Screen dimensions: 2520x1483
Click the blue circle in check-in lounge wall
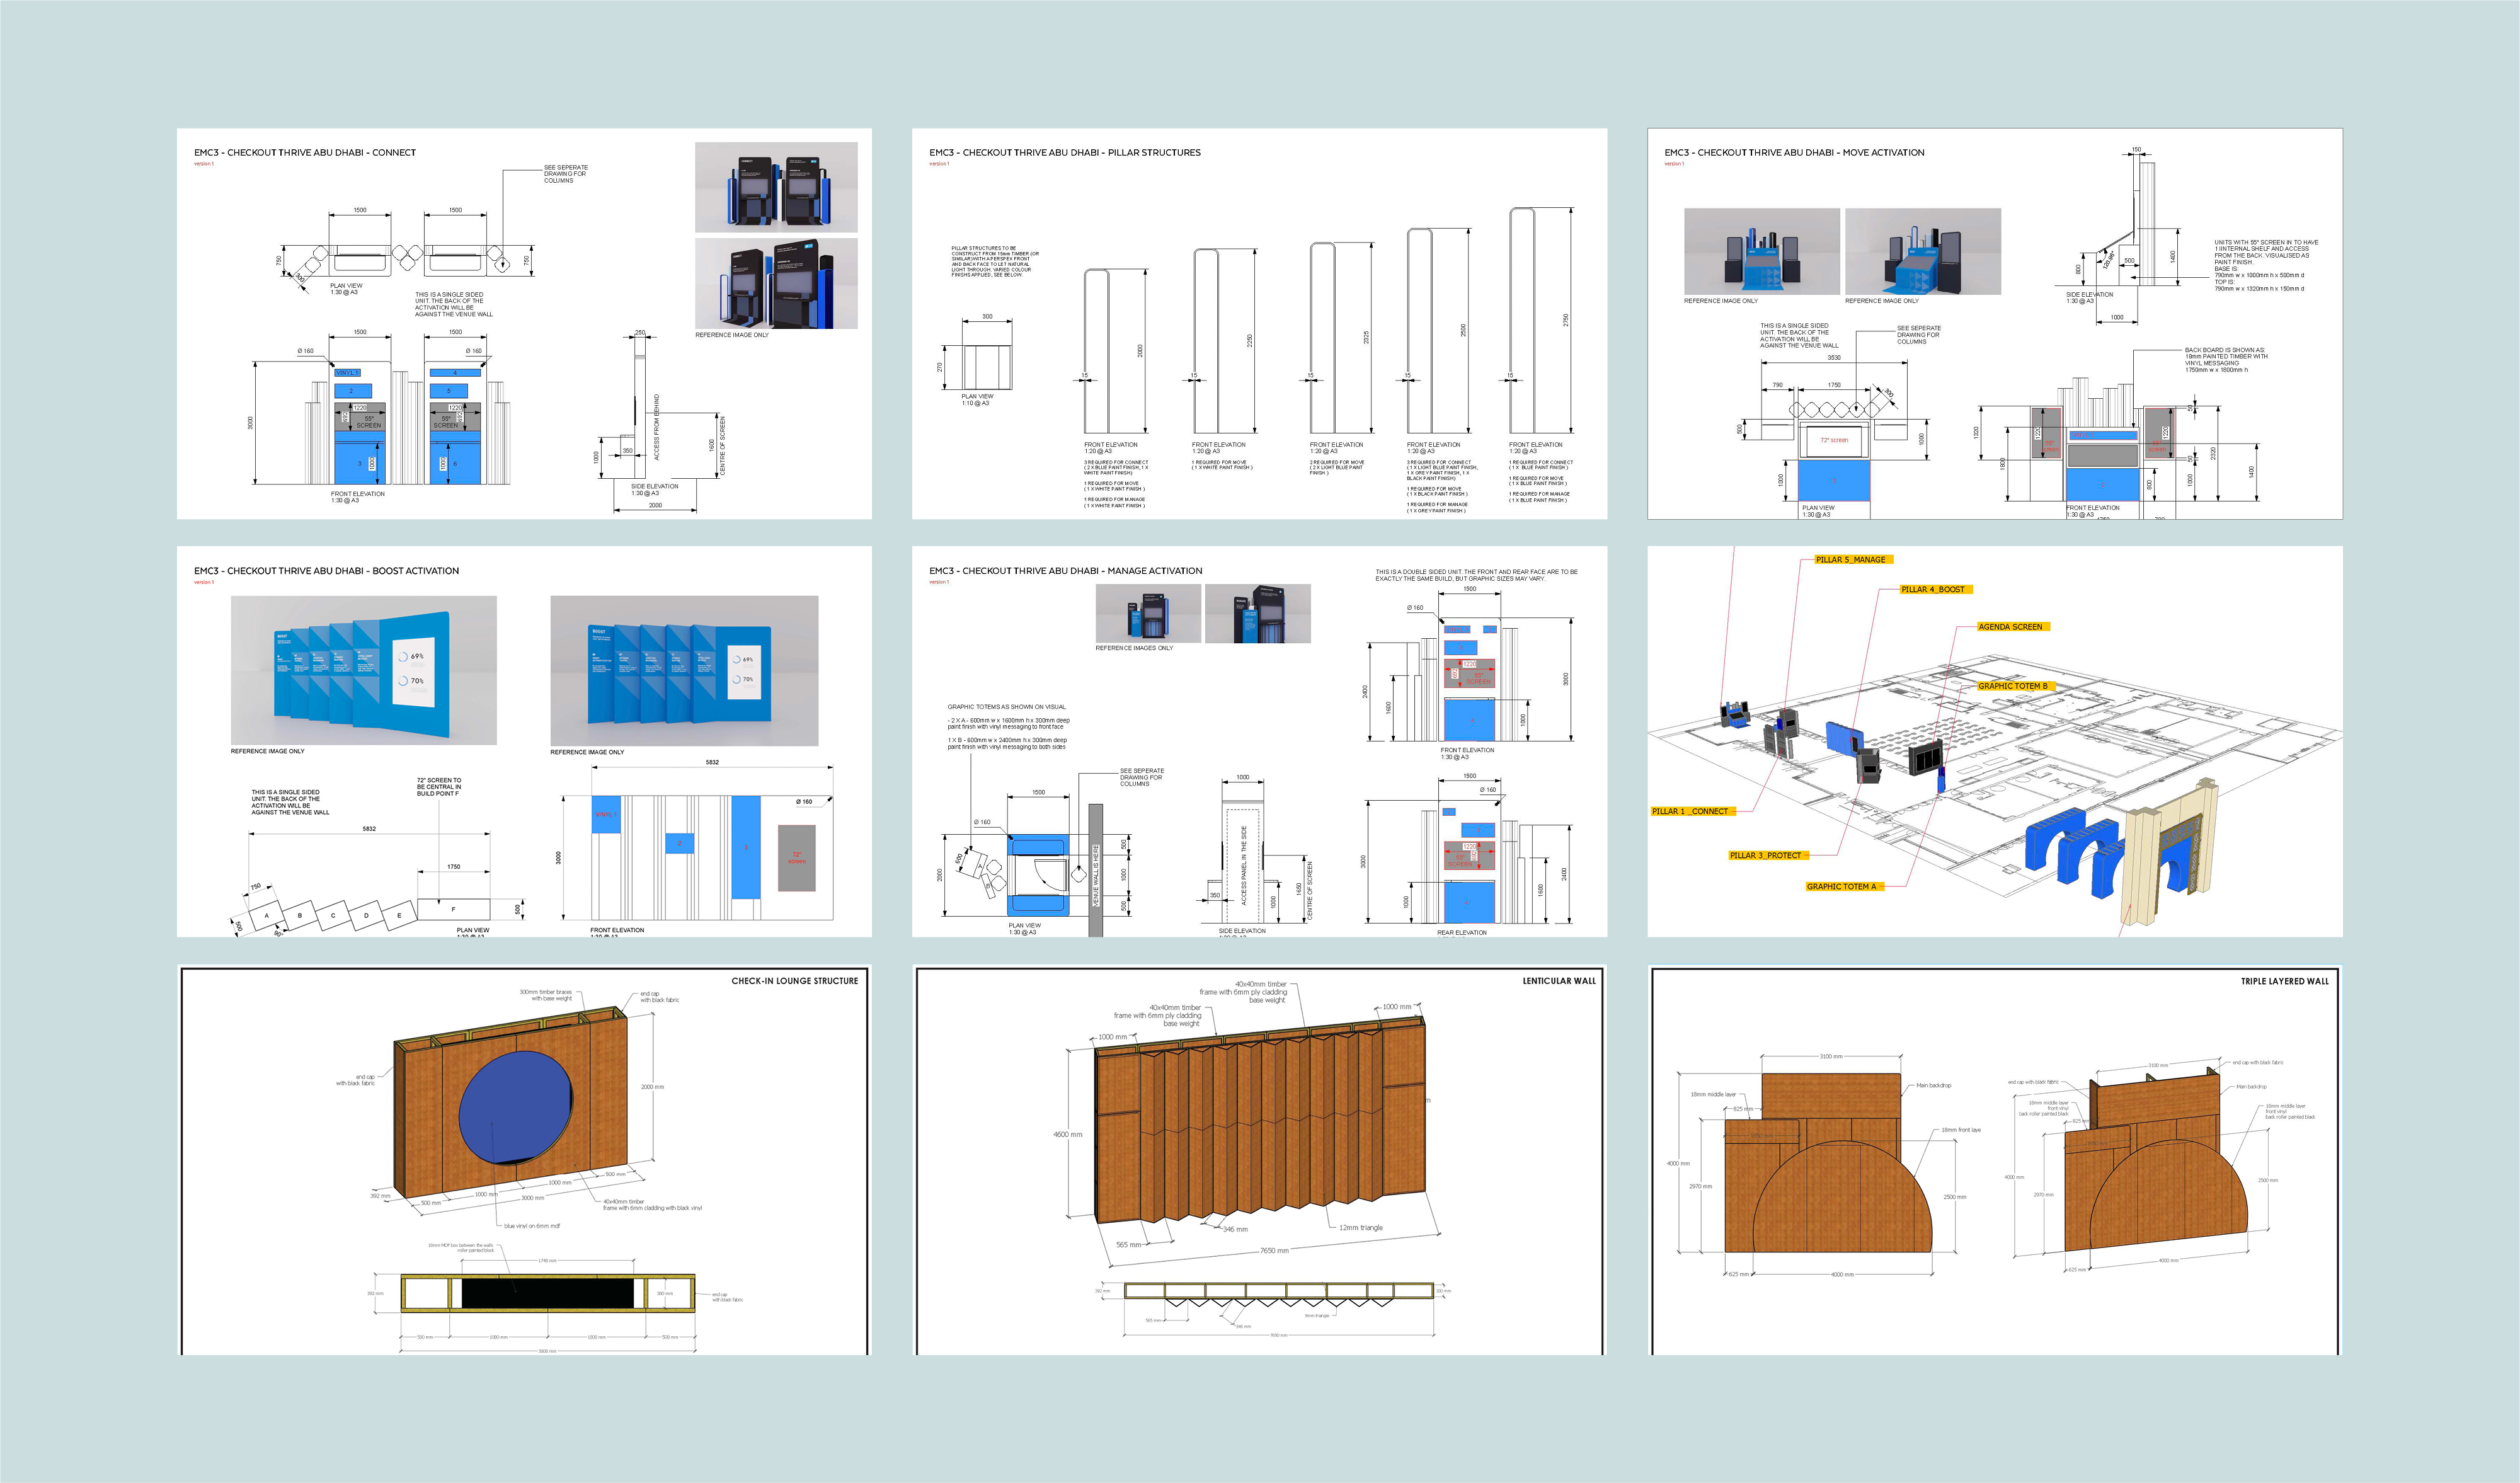(516, 1107)
